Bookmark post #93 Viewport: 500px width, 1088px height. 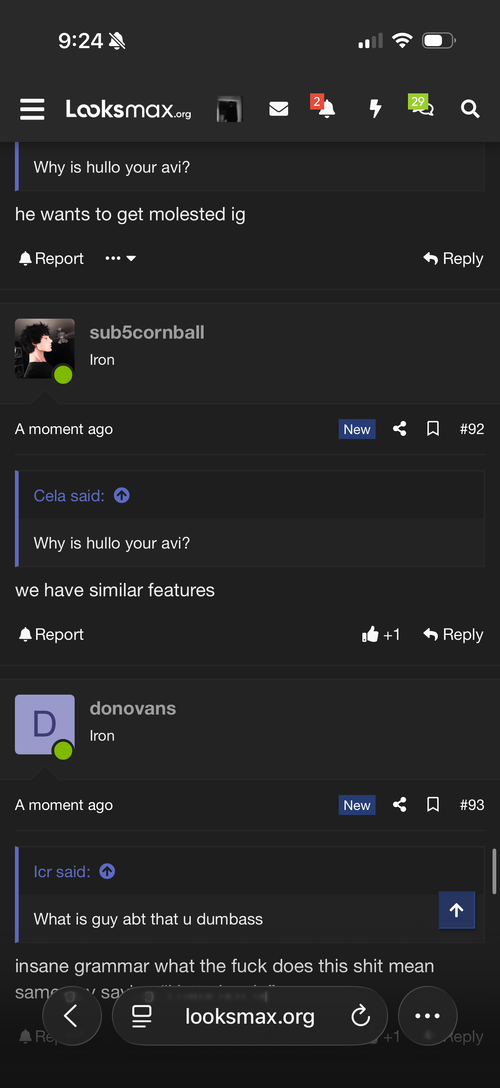(433, 805)
